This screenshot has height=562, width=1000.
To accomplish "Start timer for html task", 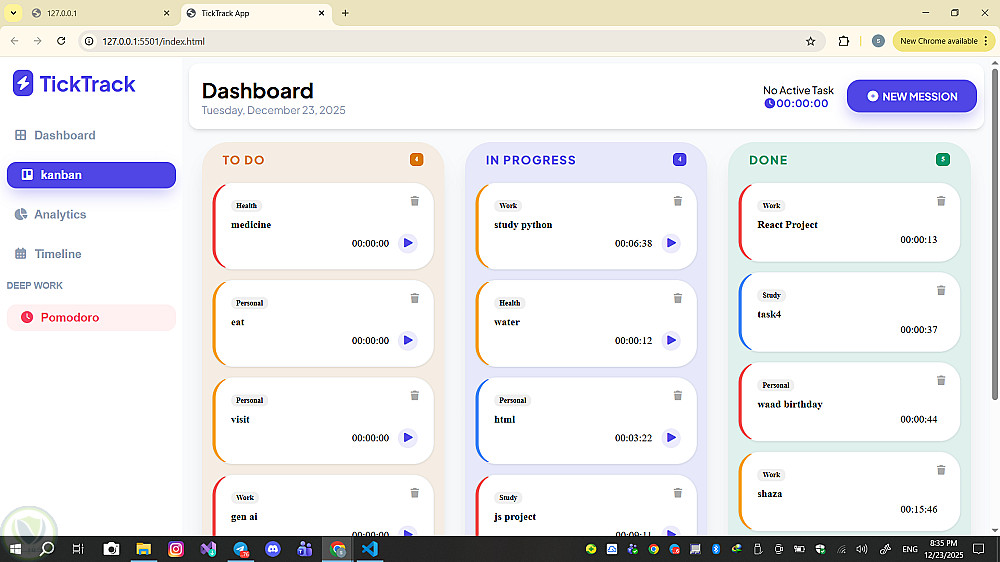I will tap(671, 438).
